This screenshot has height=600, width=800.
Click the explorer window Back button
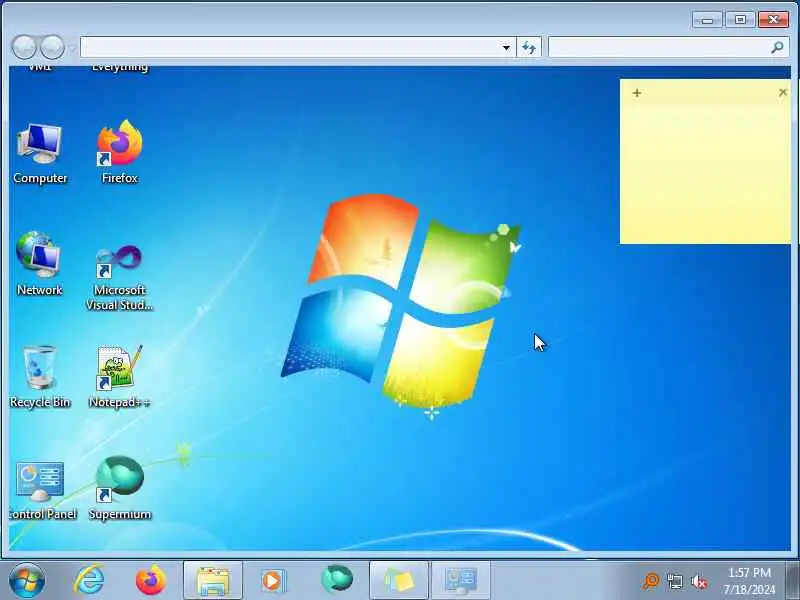24,47
